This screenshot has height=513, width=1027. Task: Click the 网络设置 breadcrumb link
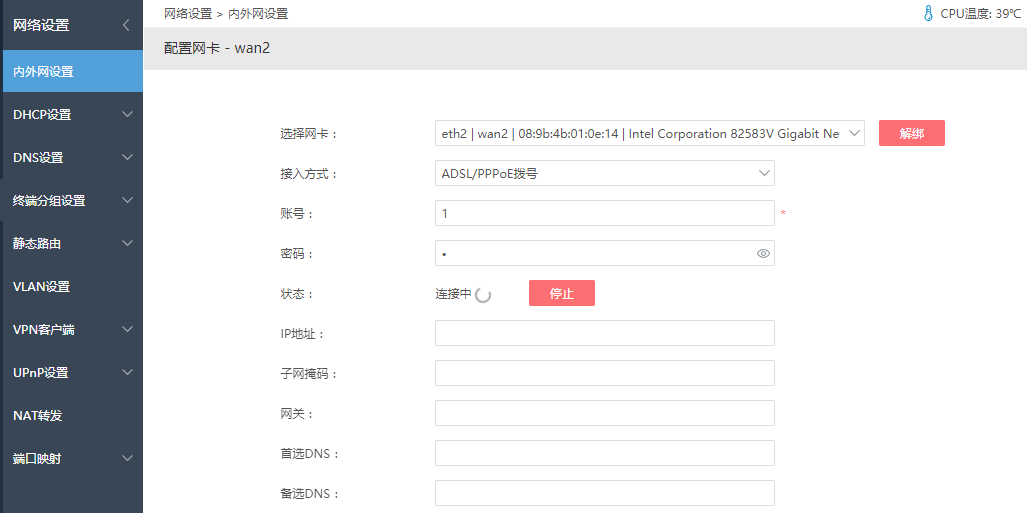point(188,14)
